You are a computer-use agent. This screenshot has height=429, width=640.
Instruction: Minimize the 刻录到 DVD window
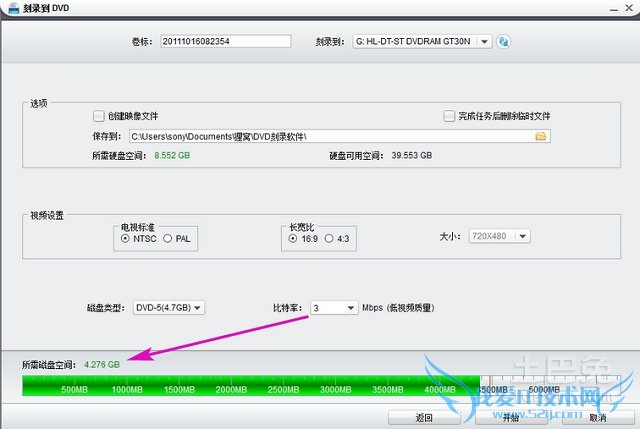click(x=614, y=9)
